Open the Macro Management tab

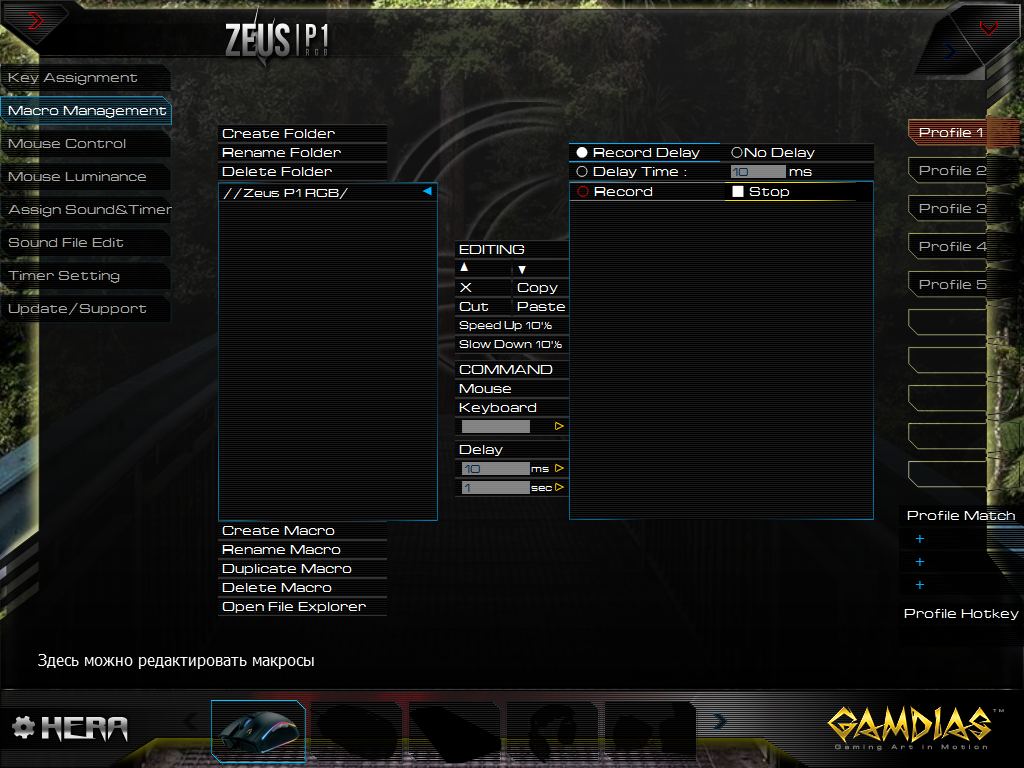[86, 111]
